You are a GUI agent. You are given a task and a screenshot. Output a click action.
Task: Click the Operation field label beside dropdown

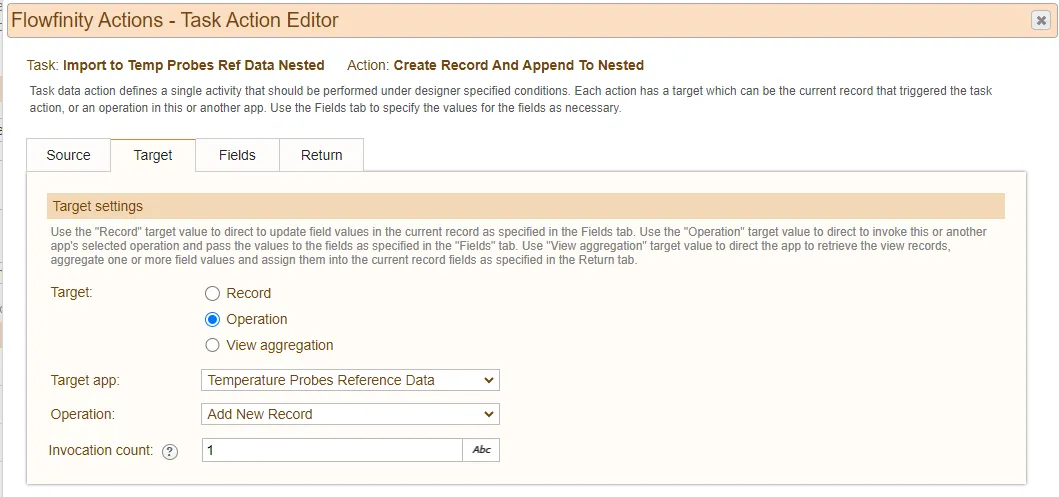(x=82, y=414)
